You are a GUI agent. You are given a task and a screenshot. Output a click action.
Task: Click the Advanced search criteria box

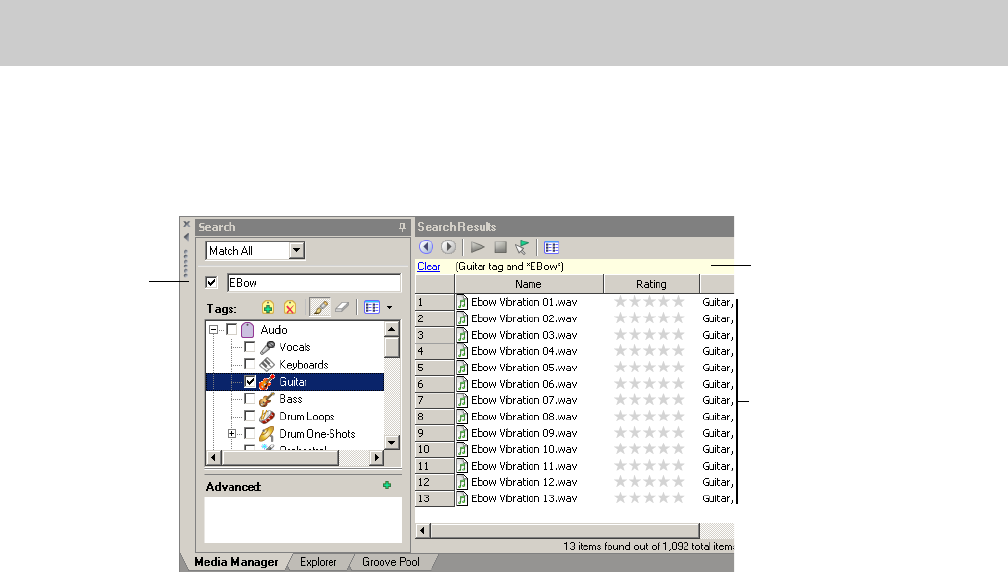pyautogui.click(x=303, y=520)
